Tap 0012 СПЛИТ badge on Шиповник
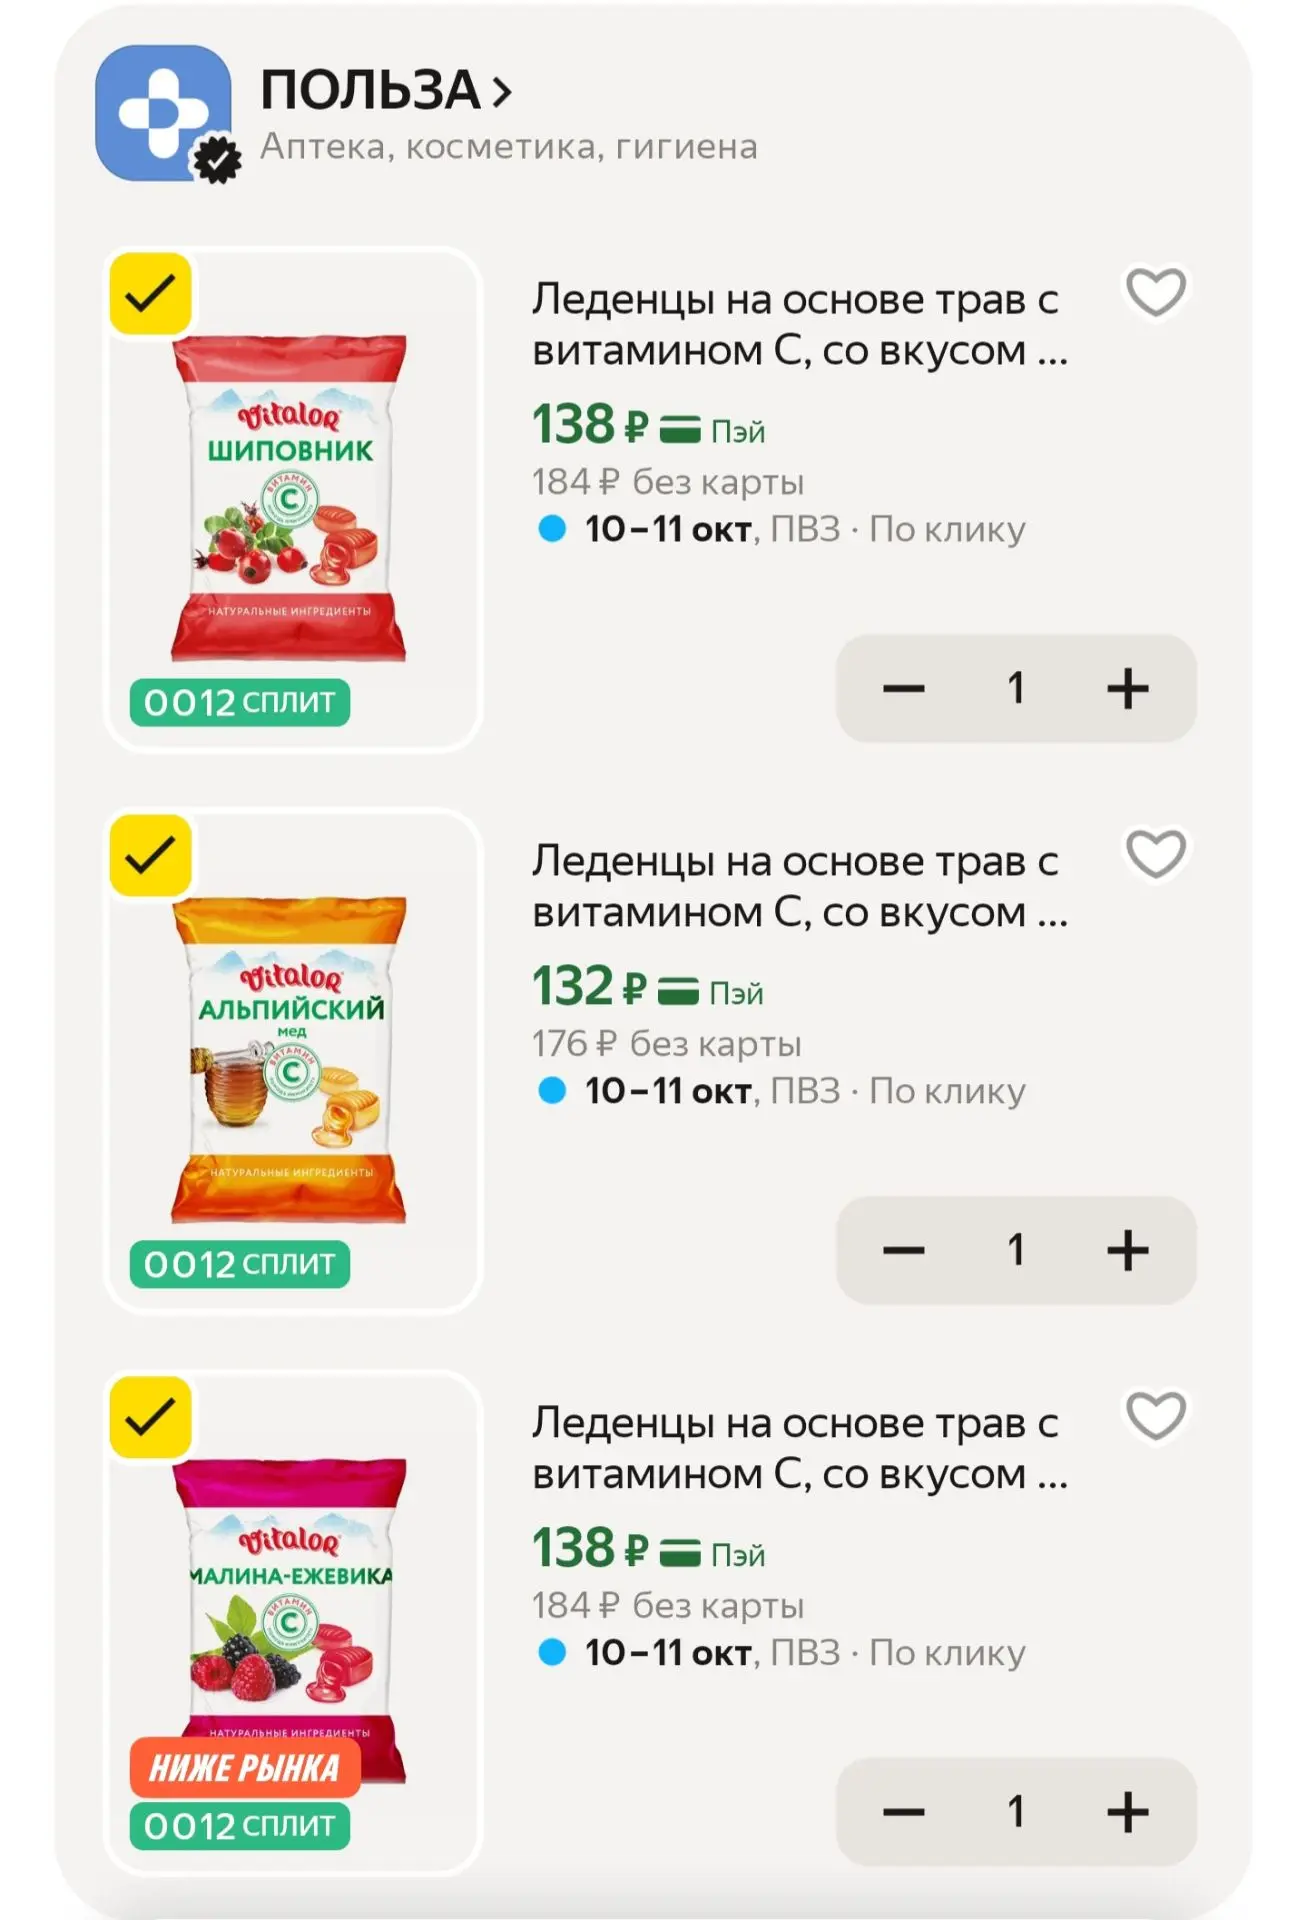 pyautogui.click(x=240, y=702)
